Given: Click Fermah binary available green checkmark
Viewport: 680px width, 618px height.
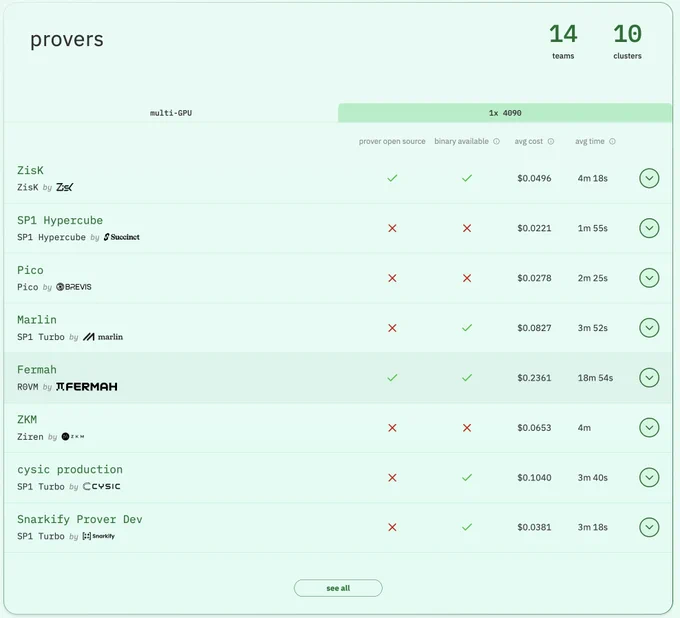Looking at the screenshot, I should point(467,378).
